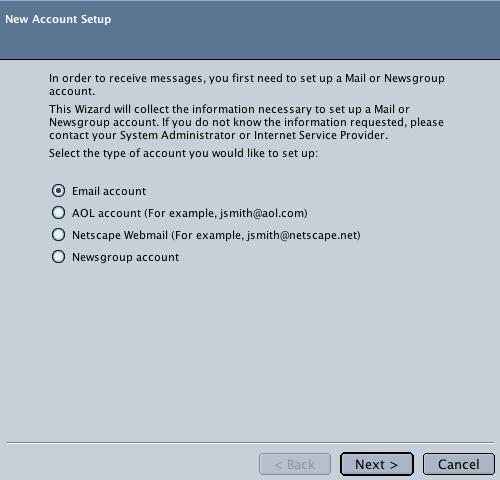Click the "Internet Service Provider" text line

[219, 135]
